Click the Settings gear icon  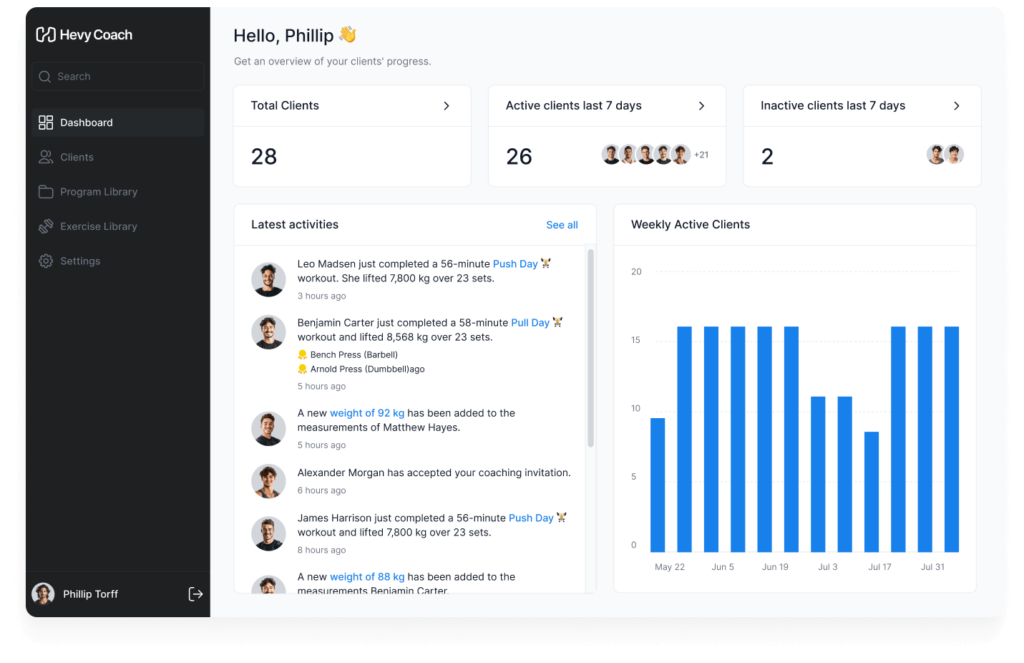(46, 261)
